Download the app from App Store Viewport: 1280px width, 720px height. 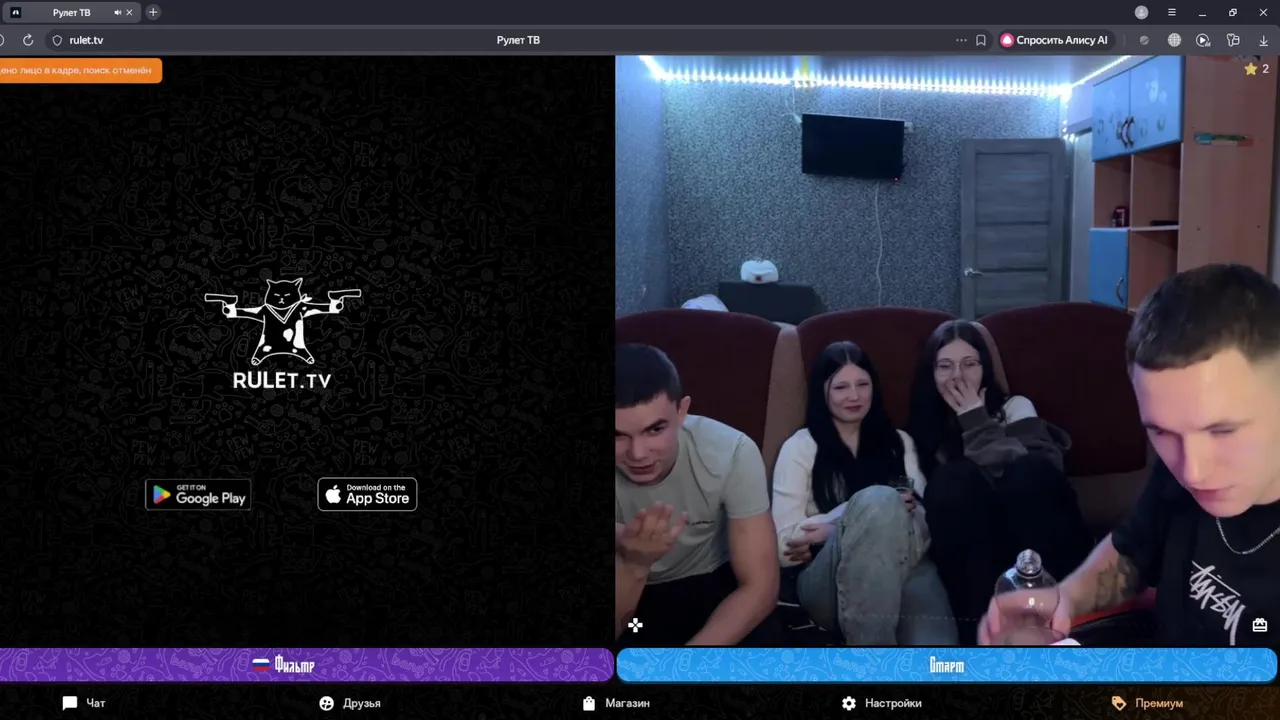(x=367, y=494)
